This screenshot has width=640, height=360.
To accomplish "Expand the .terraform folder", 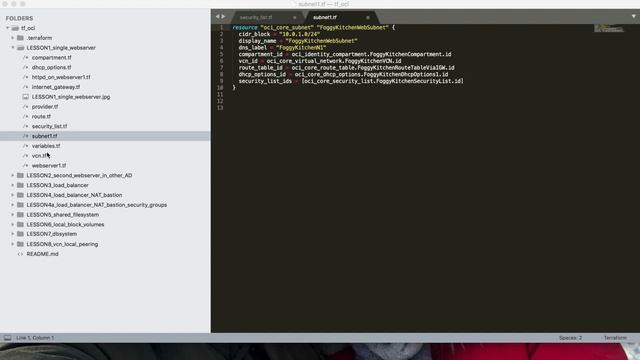I will click(13, 38).
